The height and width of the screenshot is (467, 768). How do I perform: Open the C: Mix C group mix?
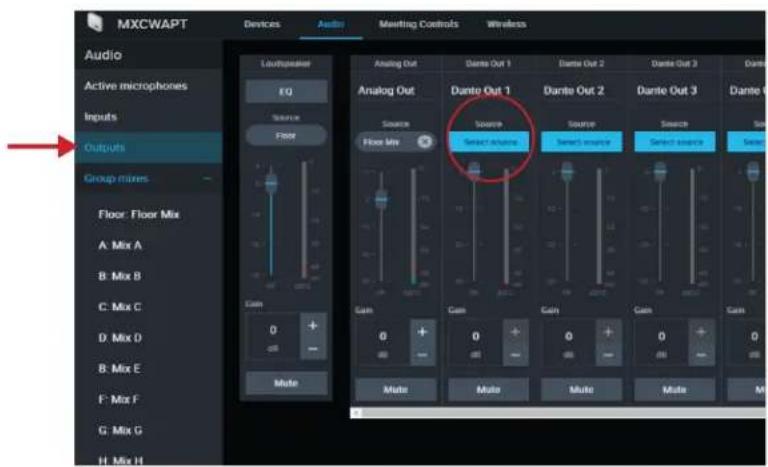(120, 307)
